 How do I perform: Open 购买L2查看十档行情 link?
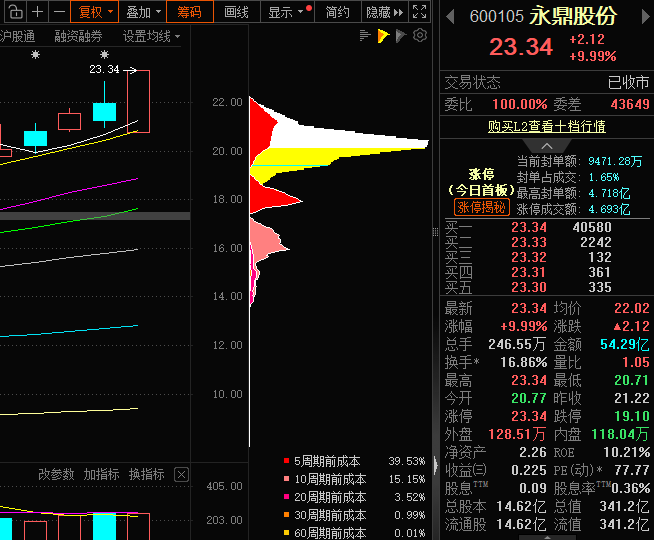pyautogui.click(x=547, y=126)
